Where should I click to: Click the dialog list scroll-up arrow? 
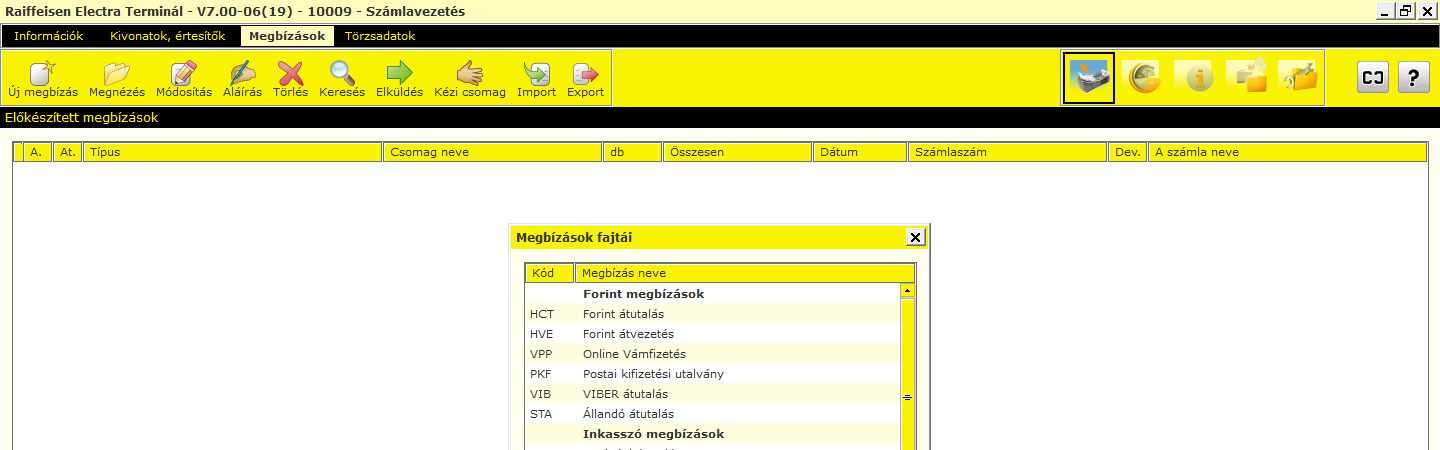tap(907, 291)
